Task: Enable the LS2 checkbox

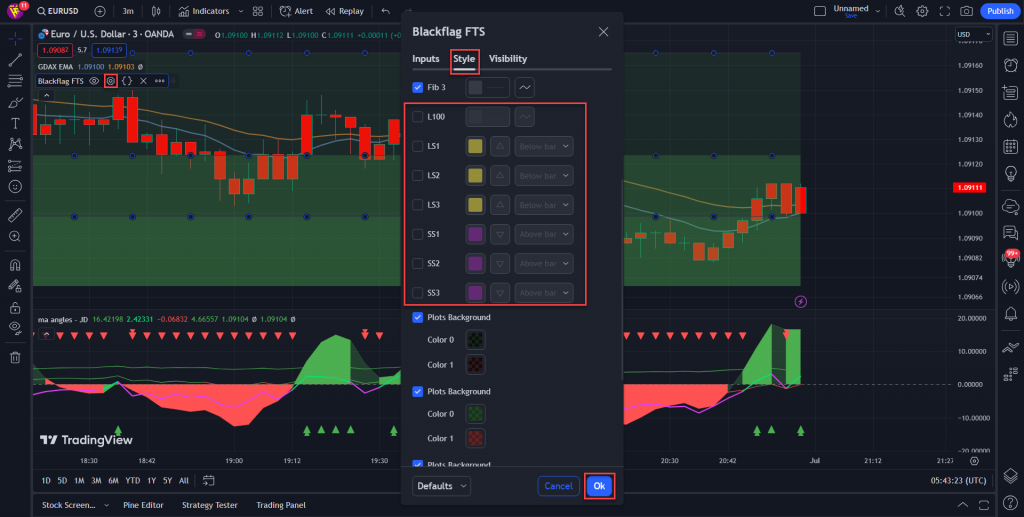Action: (418, 176)
